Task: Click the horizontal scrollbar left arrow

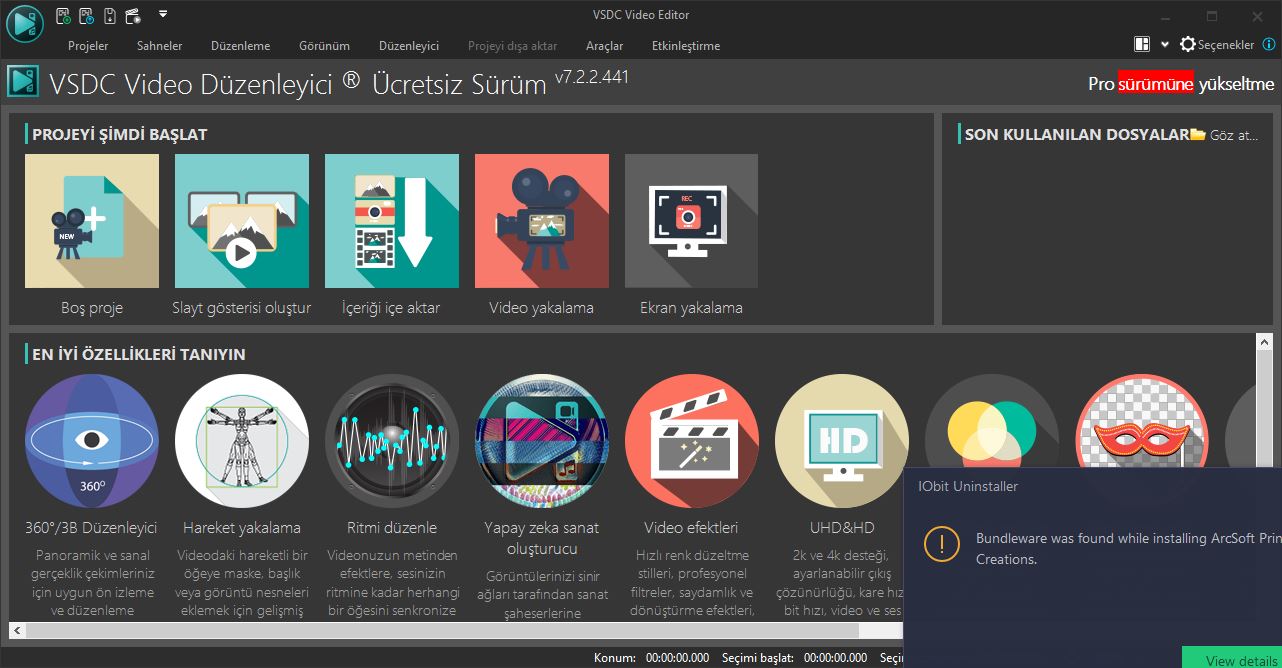Action: click(17, 631)
